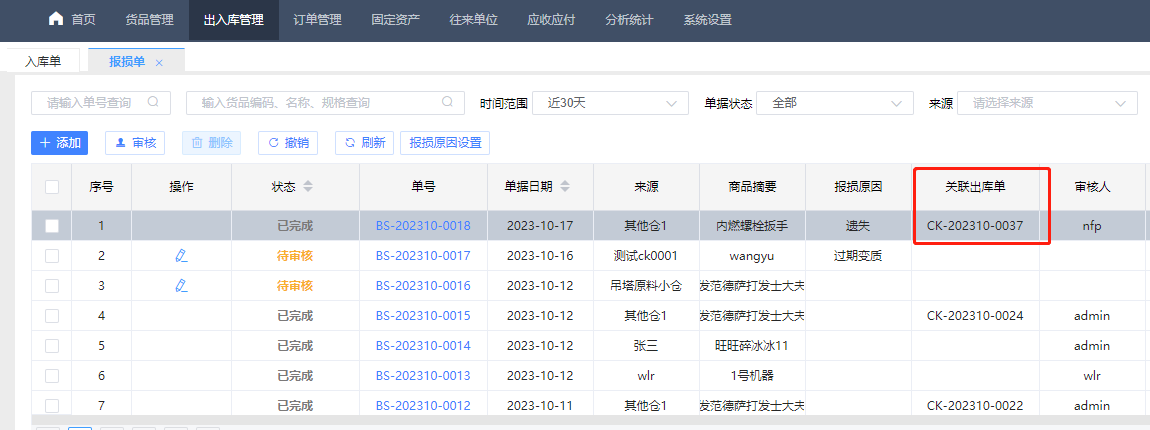Click cell CK-202310-0024
The height and width of the screenshot is (430, 1150).
[975, 316]
